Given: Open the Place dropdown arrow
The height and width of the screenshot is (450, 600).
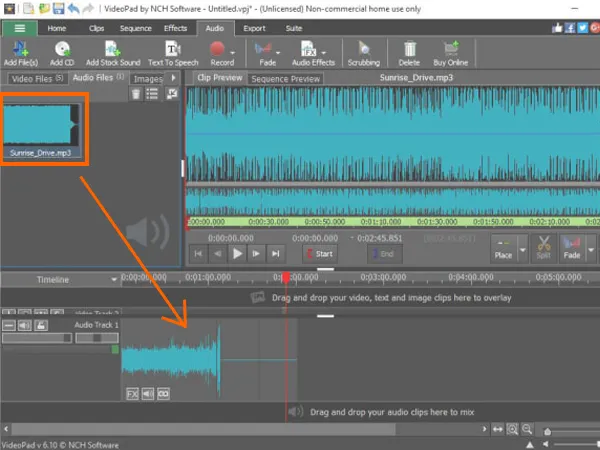Looking at the screenshot, I should pyautogui.click(x=523, y=249).
